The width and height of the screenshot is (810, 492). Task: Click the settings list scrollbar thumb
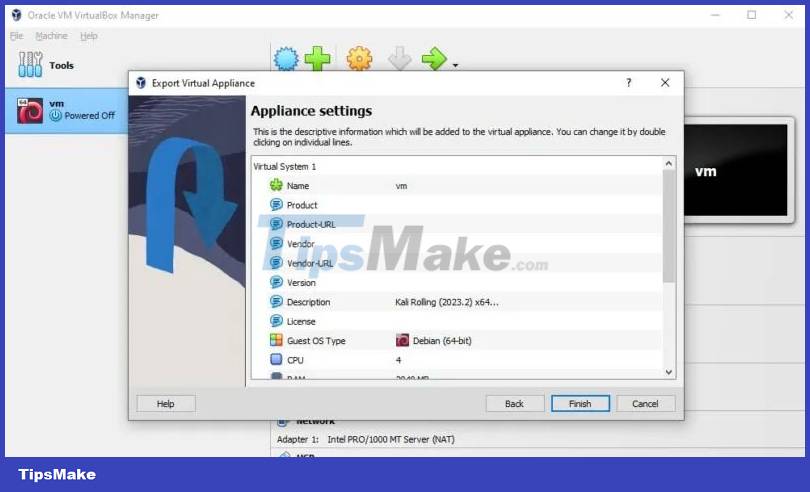(668, 226)
